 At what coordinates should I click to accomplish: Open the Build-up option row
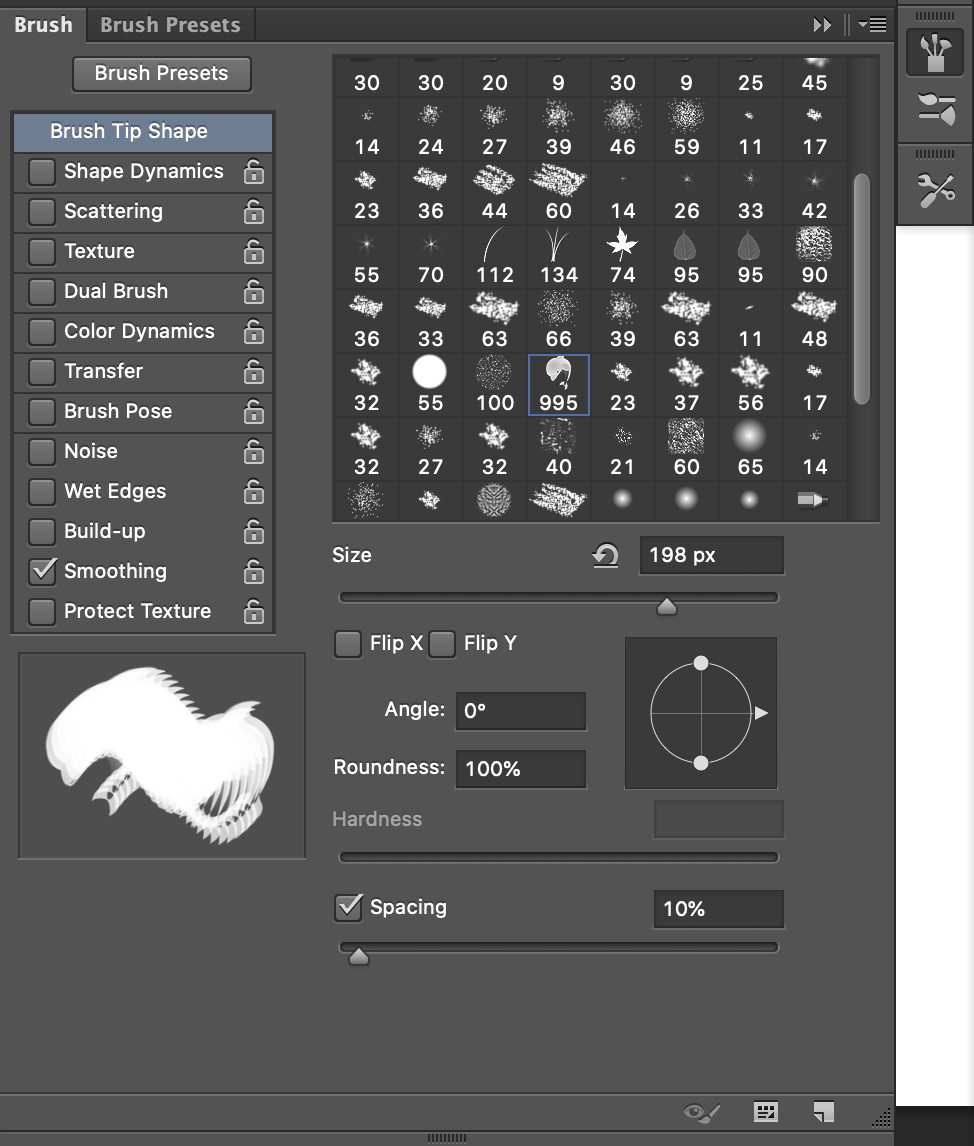pos(143,531)
